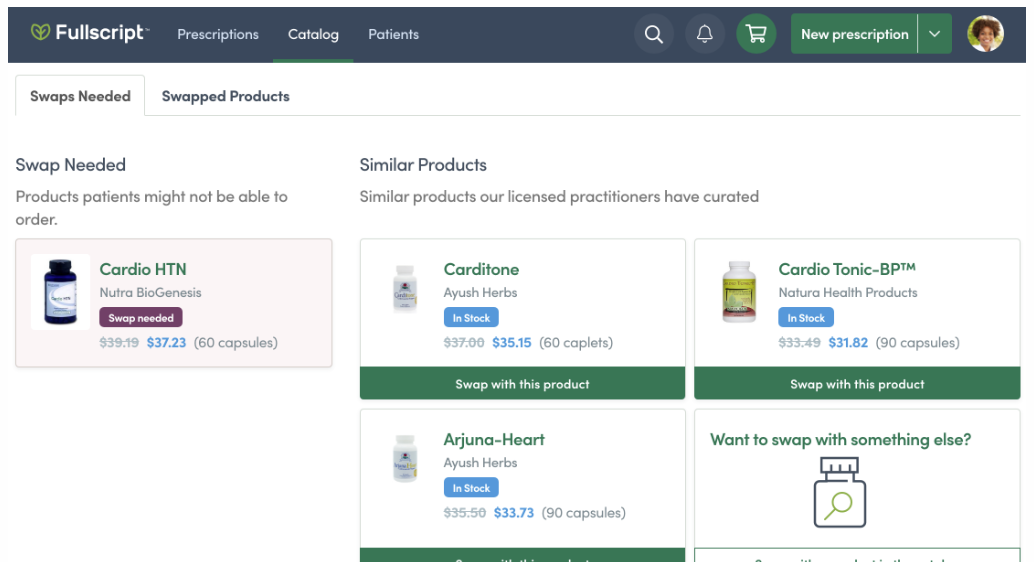The width and height of the screenshot is (1034, 562).
Task: Swap with Carditone product
Action: pos(522,384)
